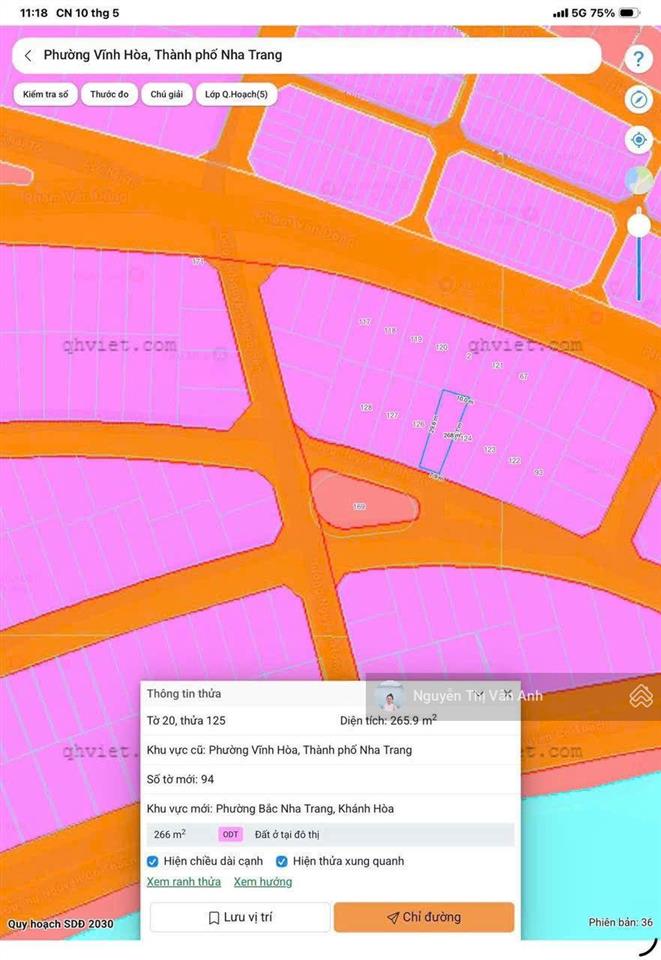Select parcel 118 on the map
This screenshot has width=661, height=960.
click(x=390, y=330)
